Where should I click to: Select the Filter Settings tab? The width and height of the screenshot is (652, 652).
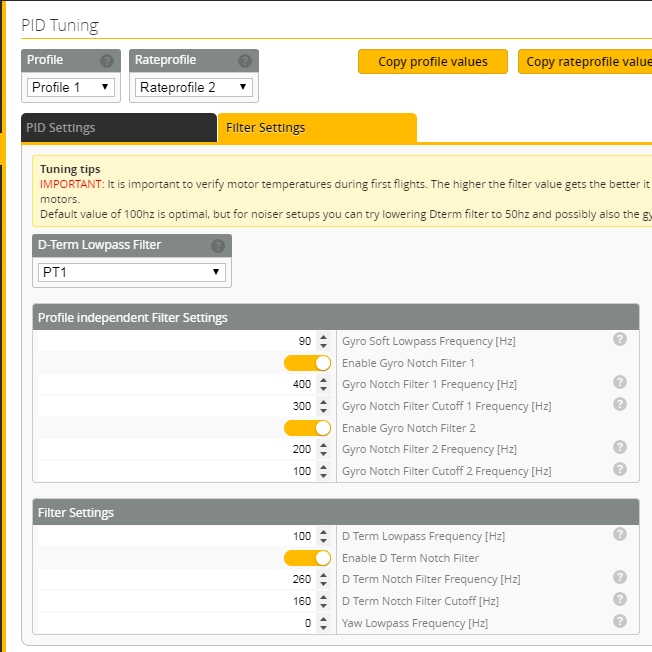tap(317, 128)
